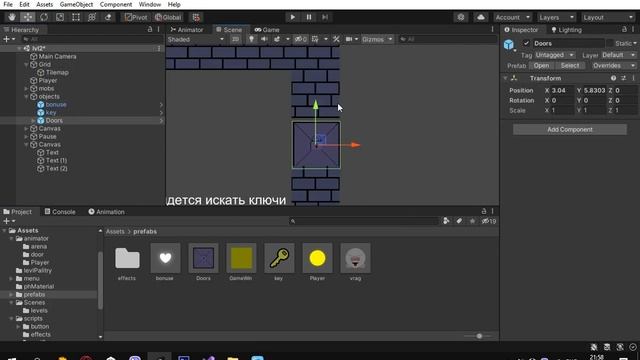640x360 pixels.
Task: Switch to the Animator tab
Action: [x=187, y=29]
